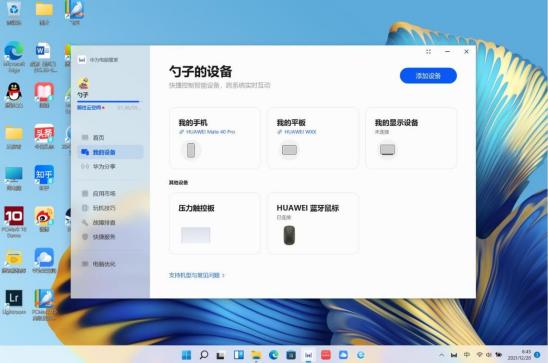This screenshot has height=363, width=548.
Task: Open the 我的平板 device card
Action: (x=313, y=138)
